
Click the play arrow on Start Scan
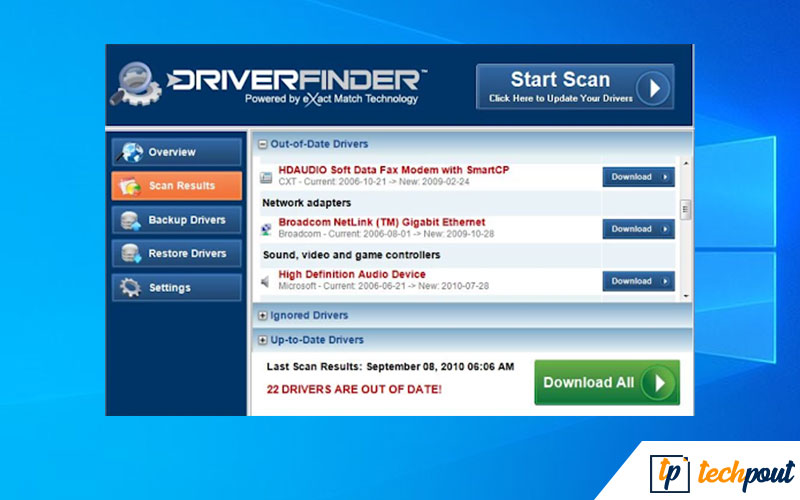point(653,88)
